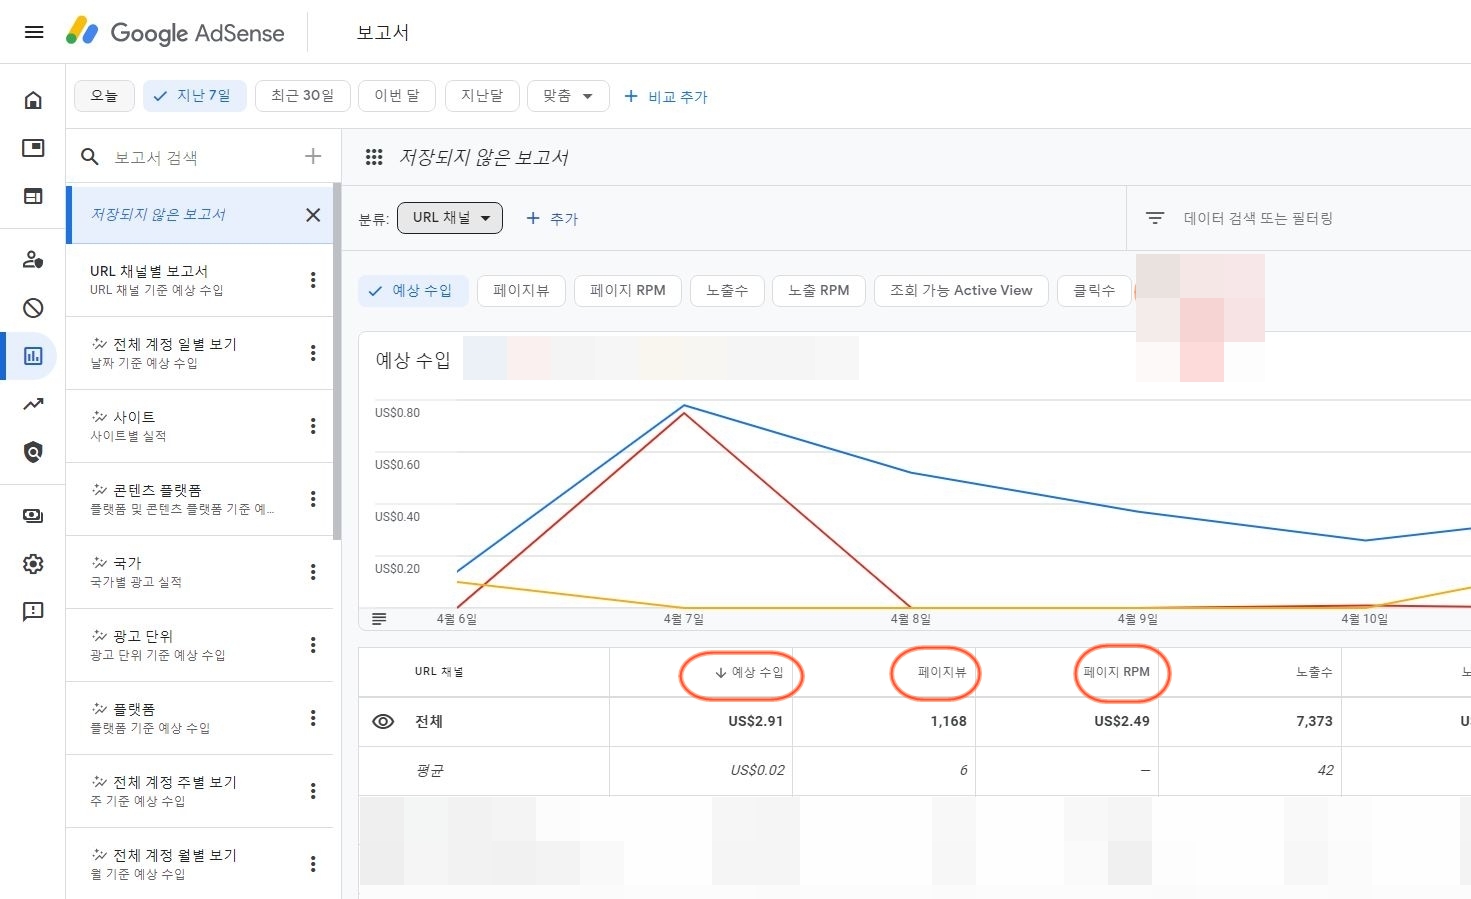The image size is (1471, 899).
Task: Open more options for 전체 계정 월별 보기
Action: pyautogui.click(x=313, y=864)
